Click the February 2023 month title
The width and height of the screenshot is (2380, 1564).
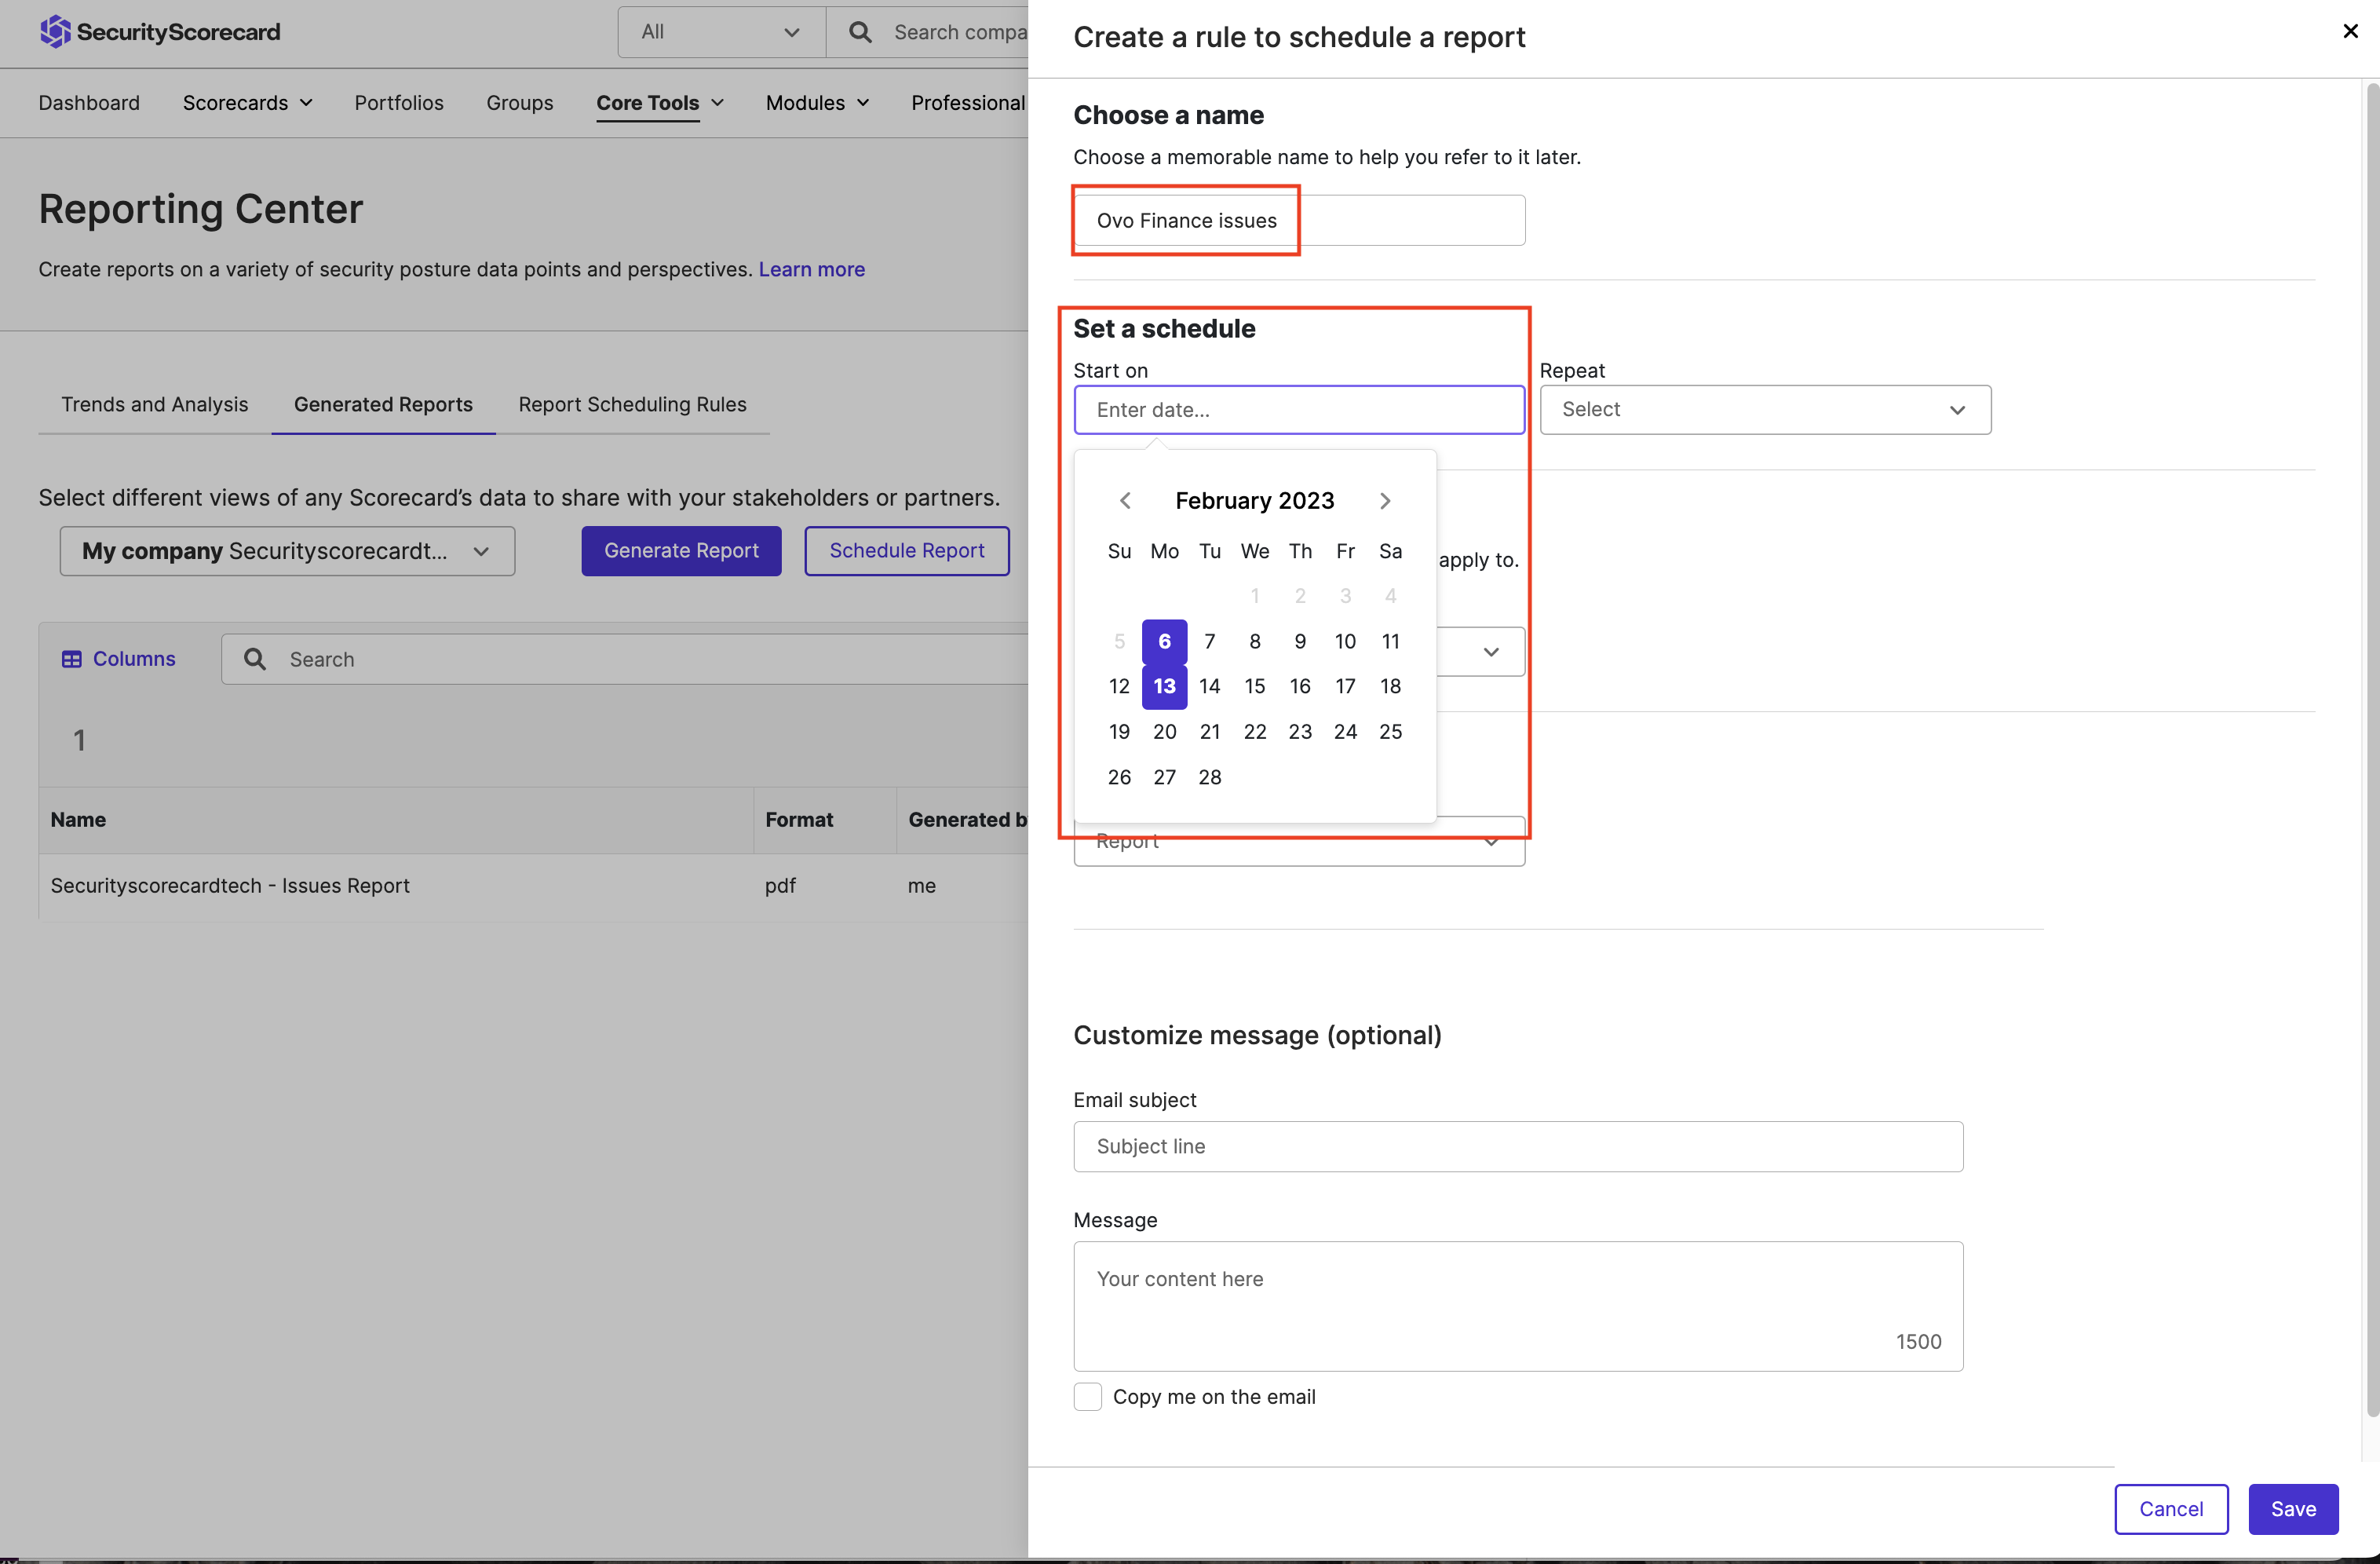pos(1254,500)
